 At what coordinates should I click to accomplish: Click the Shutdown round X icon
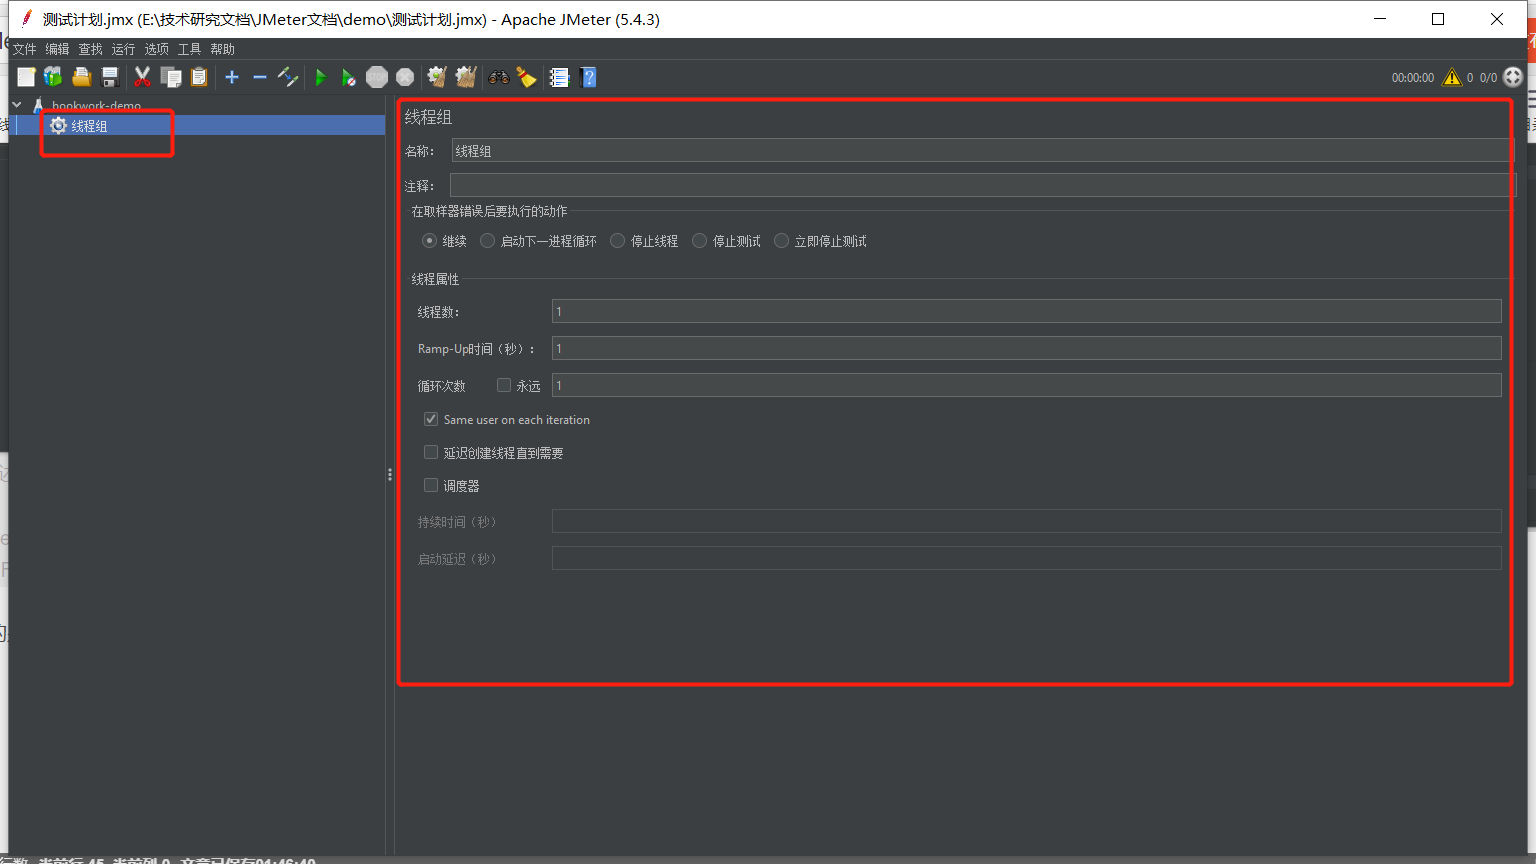[x=405, y=77]
